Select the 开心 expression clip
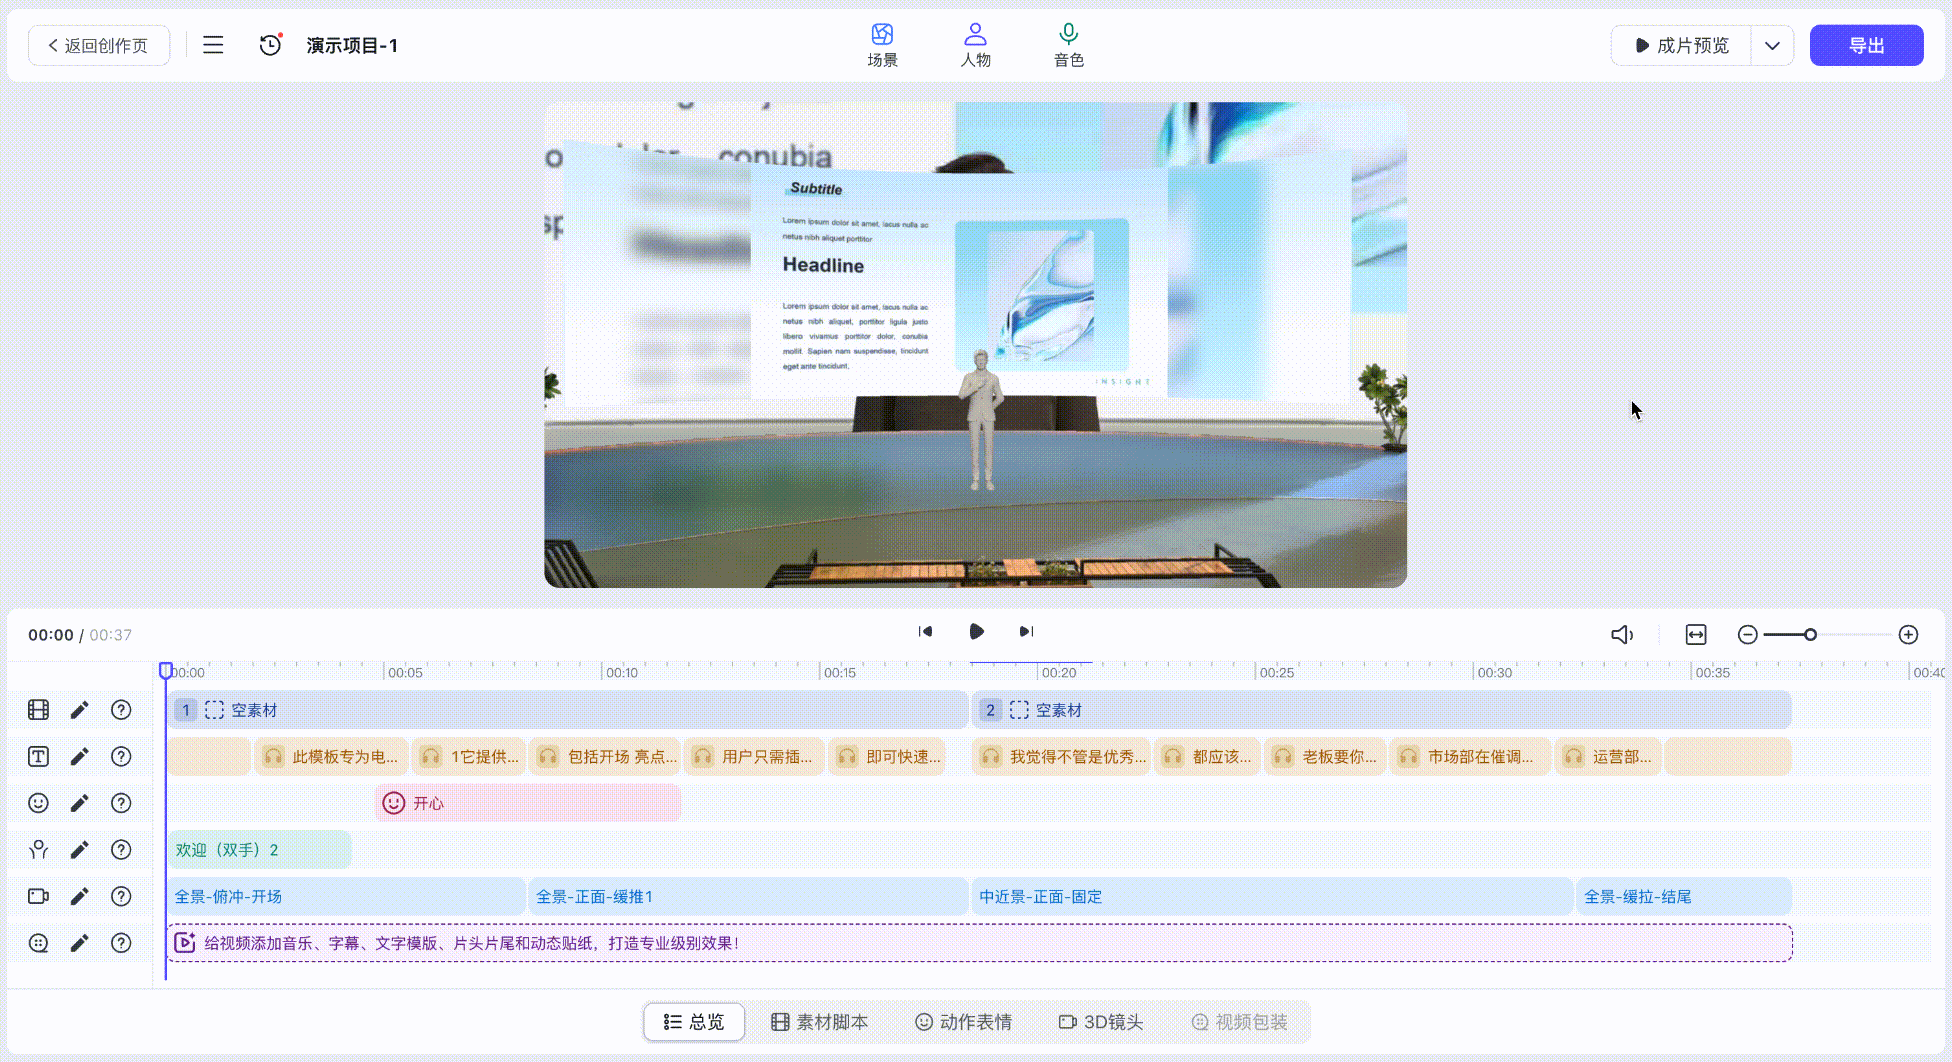Screen dimensions: 1952x1062 [x=528, y=803]
